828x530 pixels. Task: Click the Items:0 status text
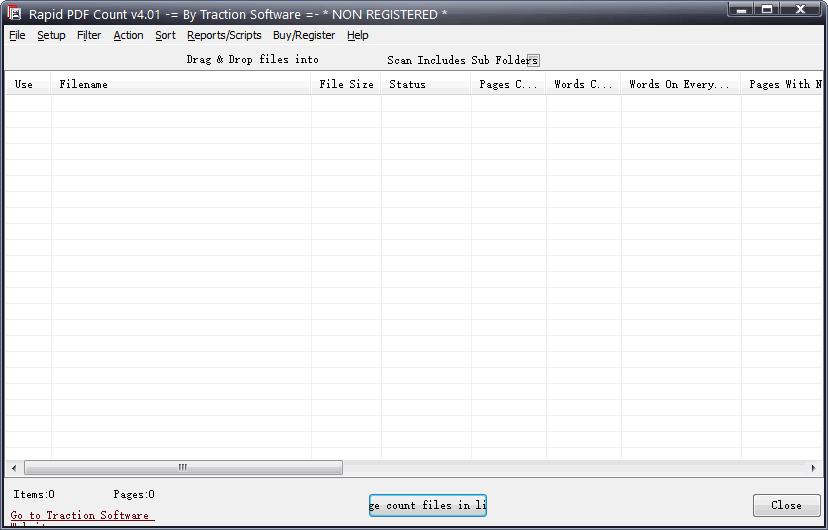(34, 495)
